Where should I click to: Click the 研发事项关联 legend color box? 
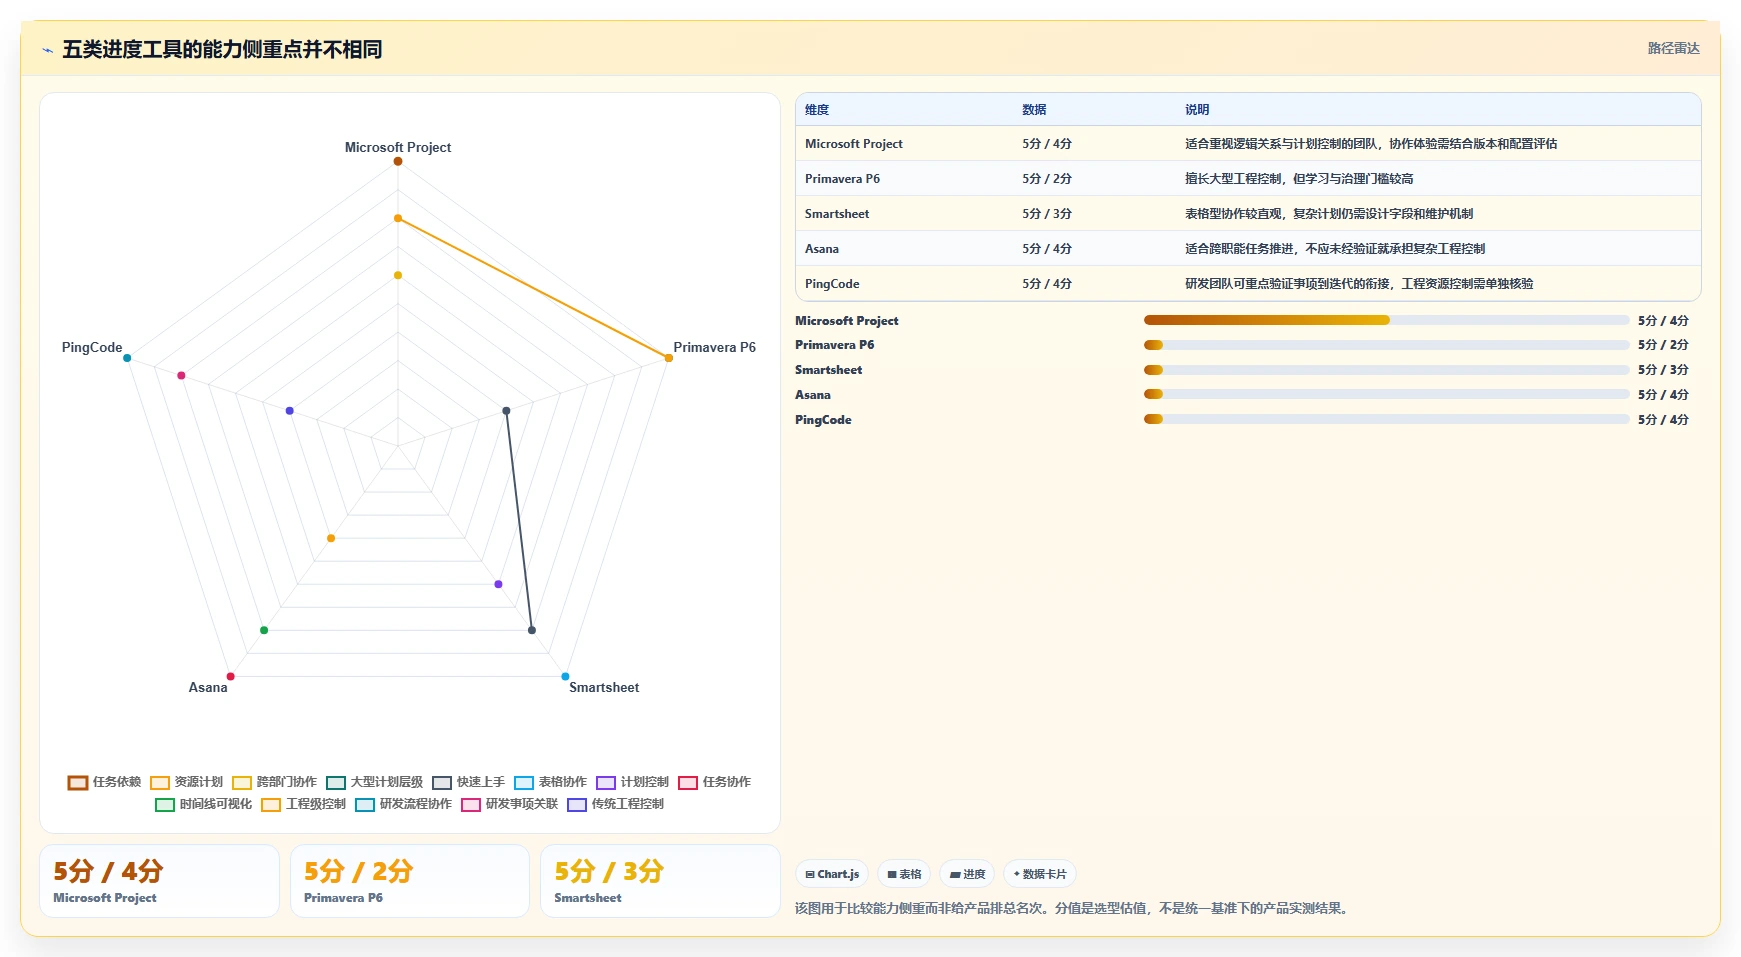471,804
